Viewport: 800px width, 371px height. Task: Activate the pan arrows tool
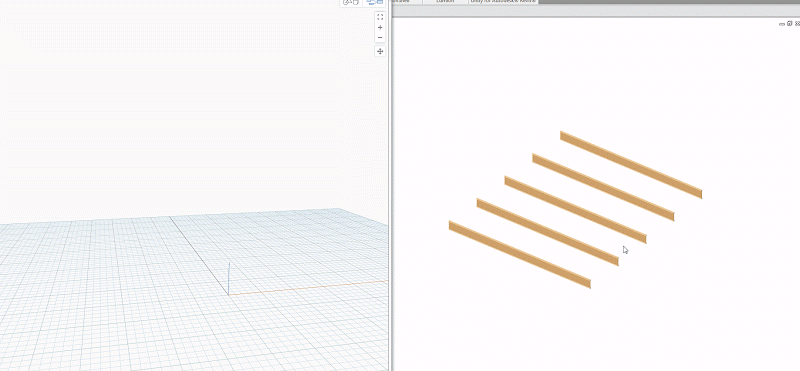380,51
